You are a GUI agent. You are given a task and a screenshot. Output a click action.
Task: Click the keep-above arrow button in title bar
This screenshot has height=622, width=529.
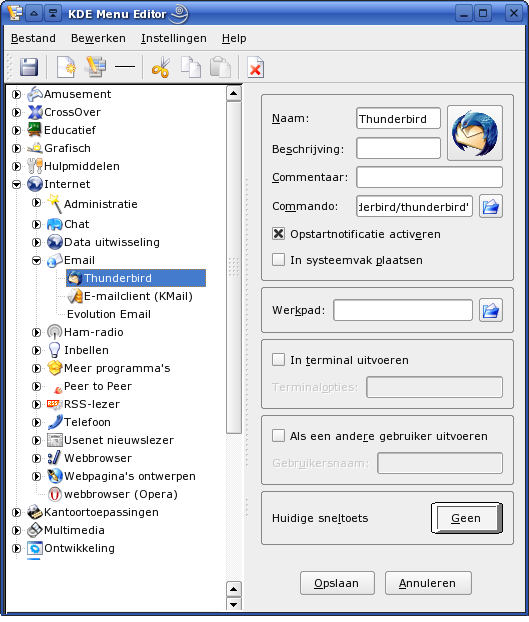click(x=34, y=13)
